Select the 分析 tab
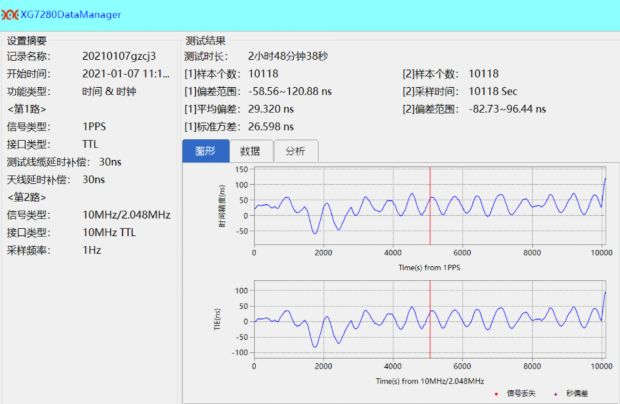This screenshot has width=620, height=404. tap(296, 150)
